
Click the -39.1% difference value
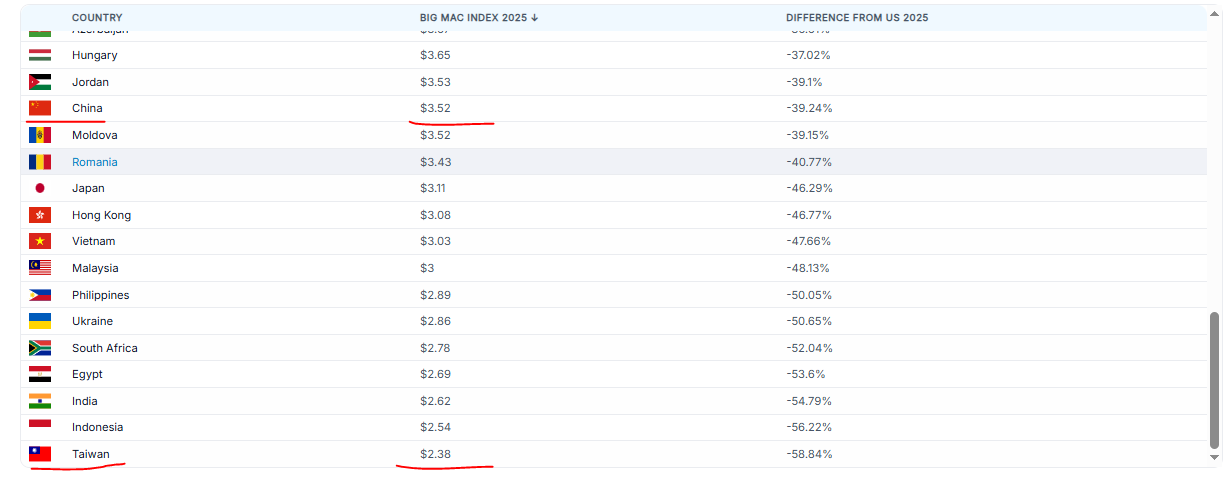tap(804, 82)
